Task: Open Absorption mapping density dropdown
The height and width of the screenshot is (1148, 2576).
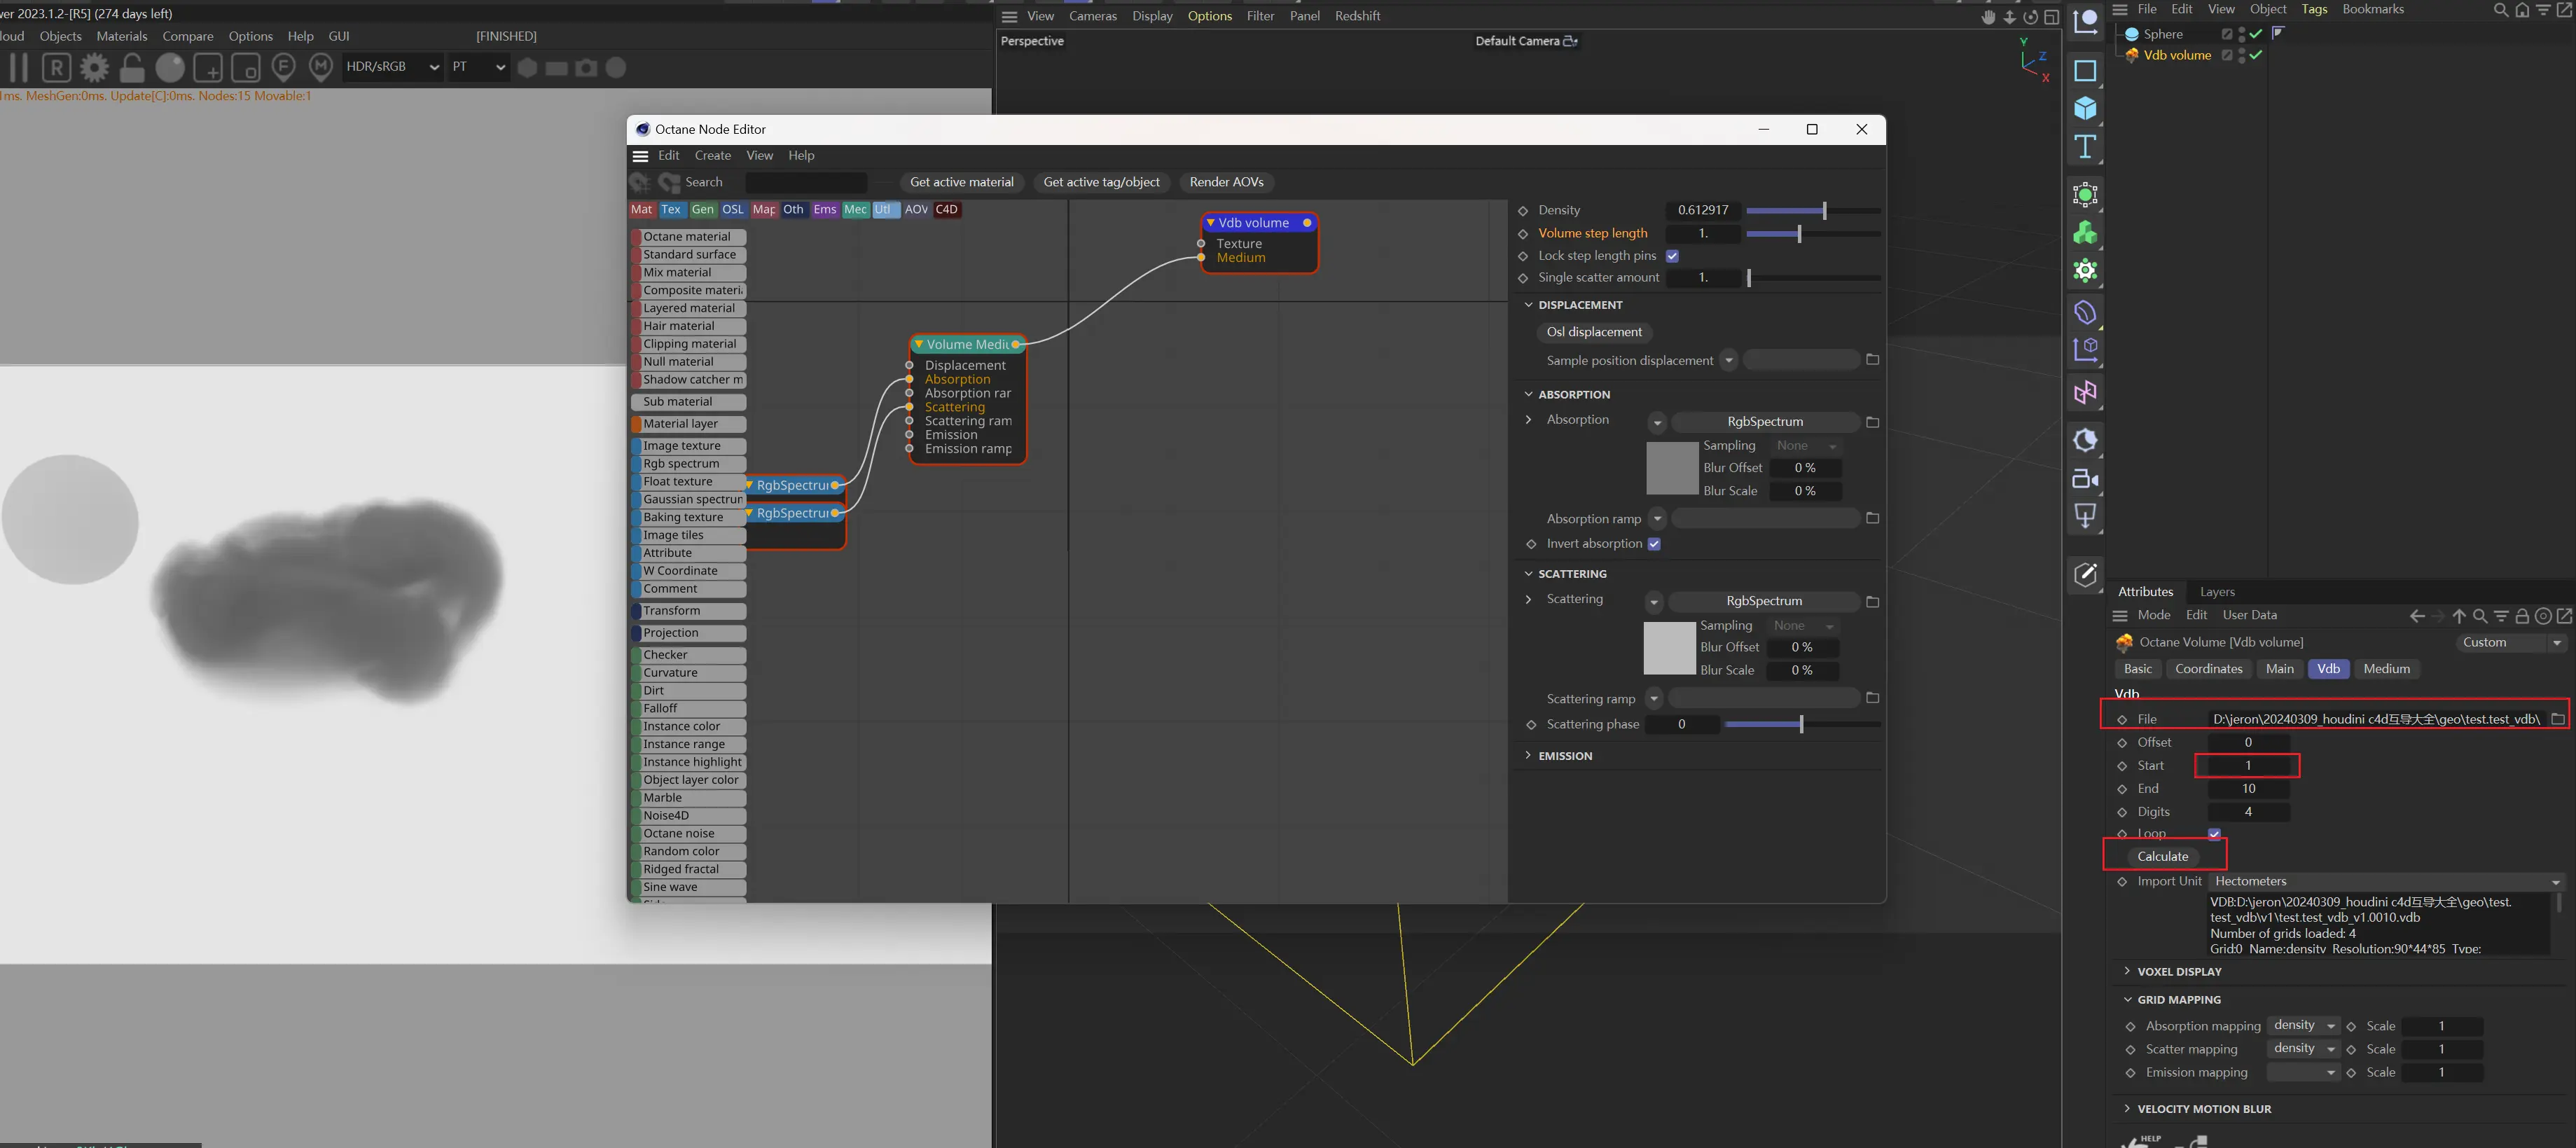Action: [x=2304, y=1026]
